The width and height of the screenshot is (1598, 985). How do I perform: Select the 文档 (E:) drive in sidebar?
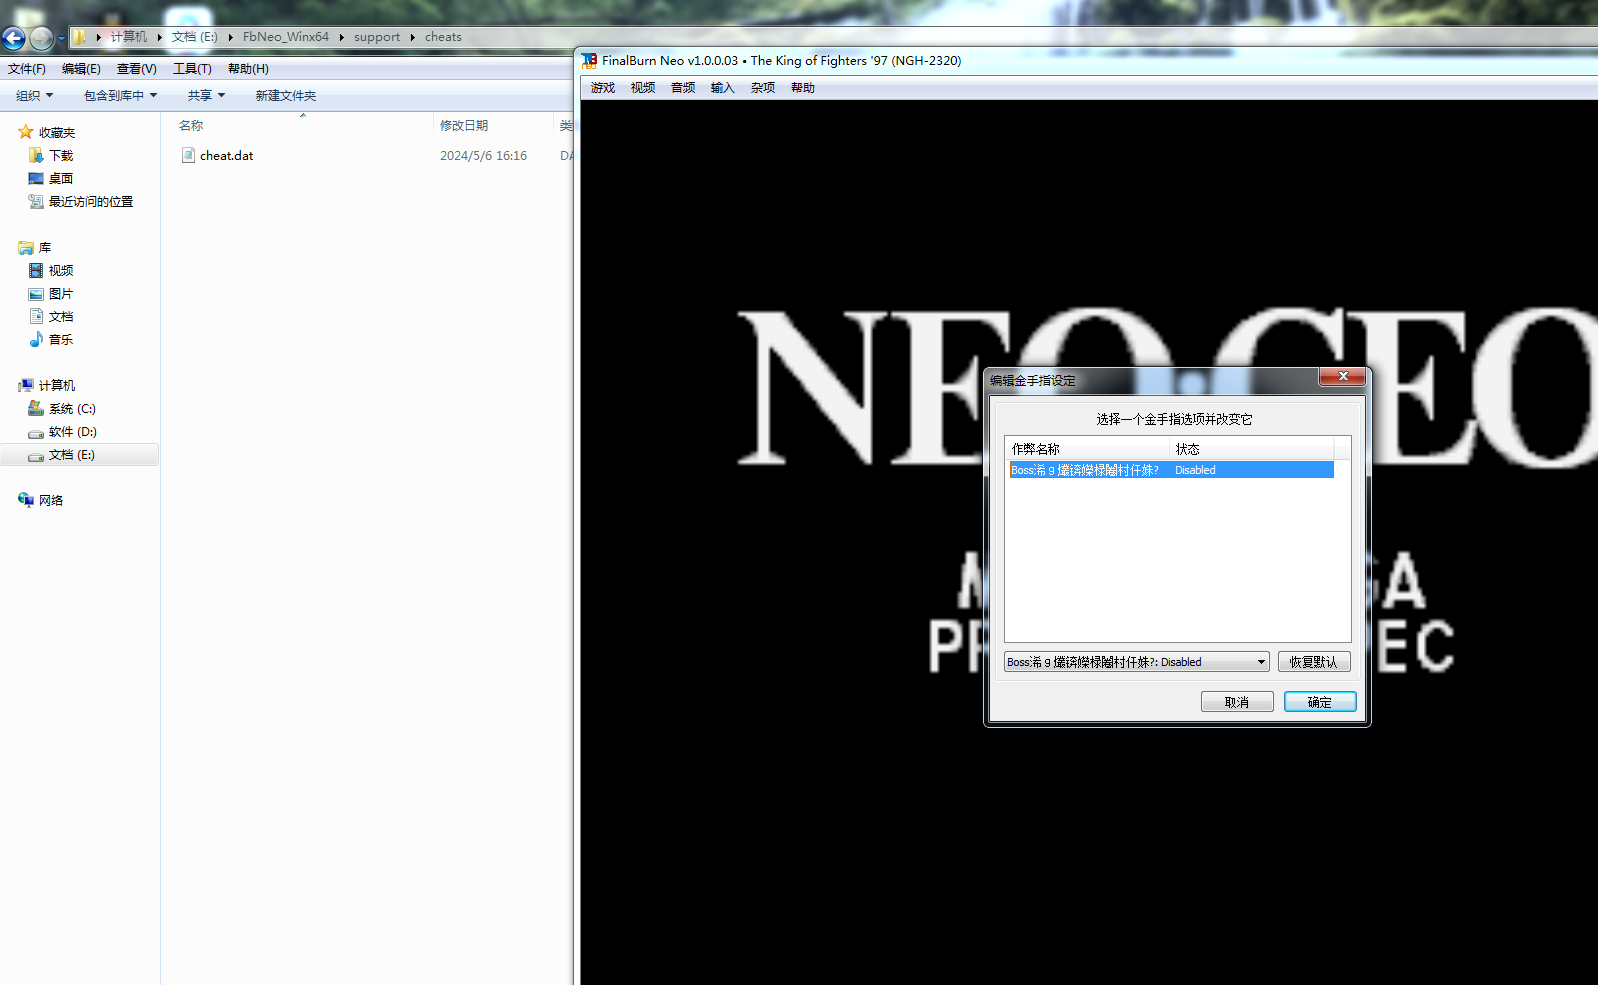(80, 455)
